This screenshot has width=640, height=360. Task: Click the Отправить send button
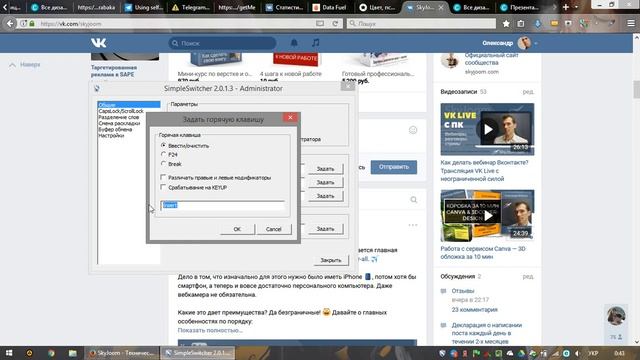click(393, 167)
